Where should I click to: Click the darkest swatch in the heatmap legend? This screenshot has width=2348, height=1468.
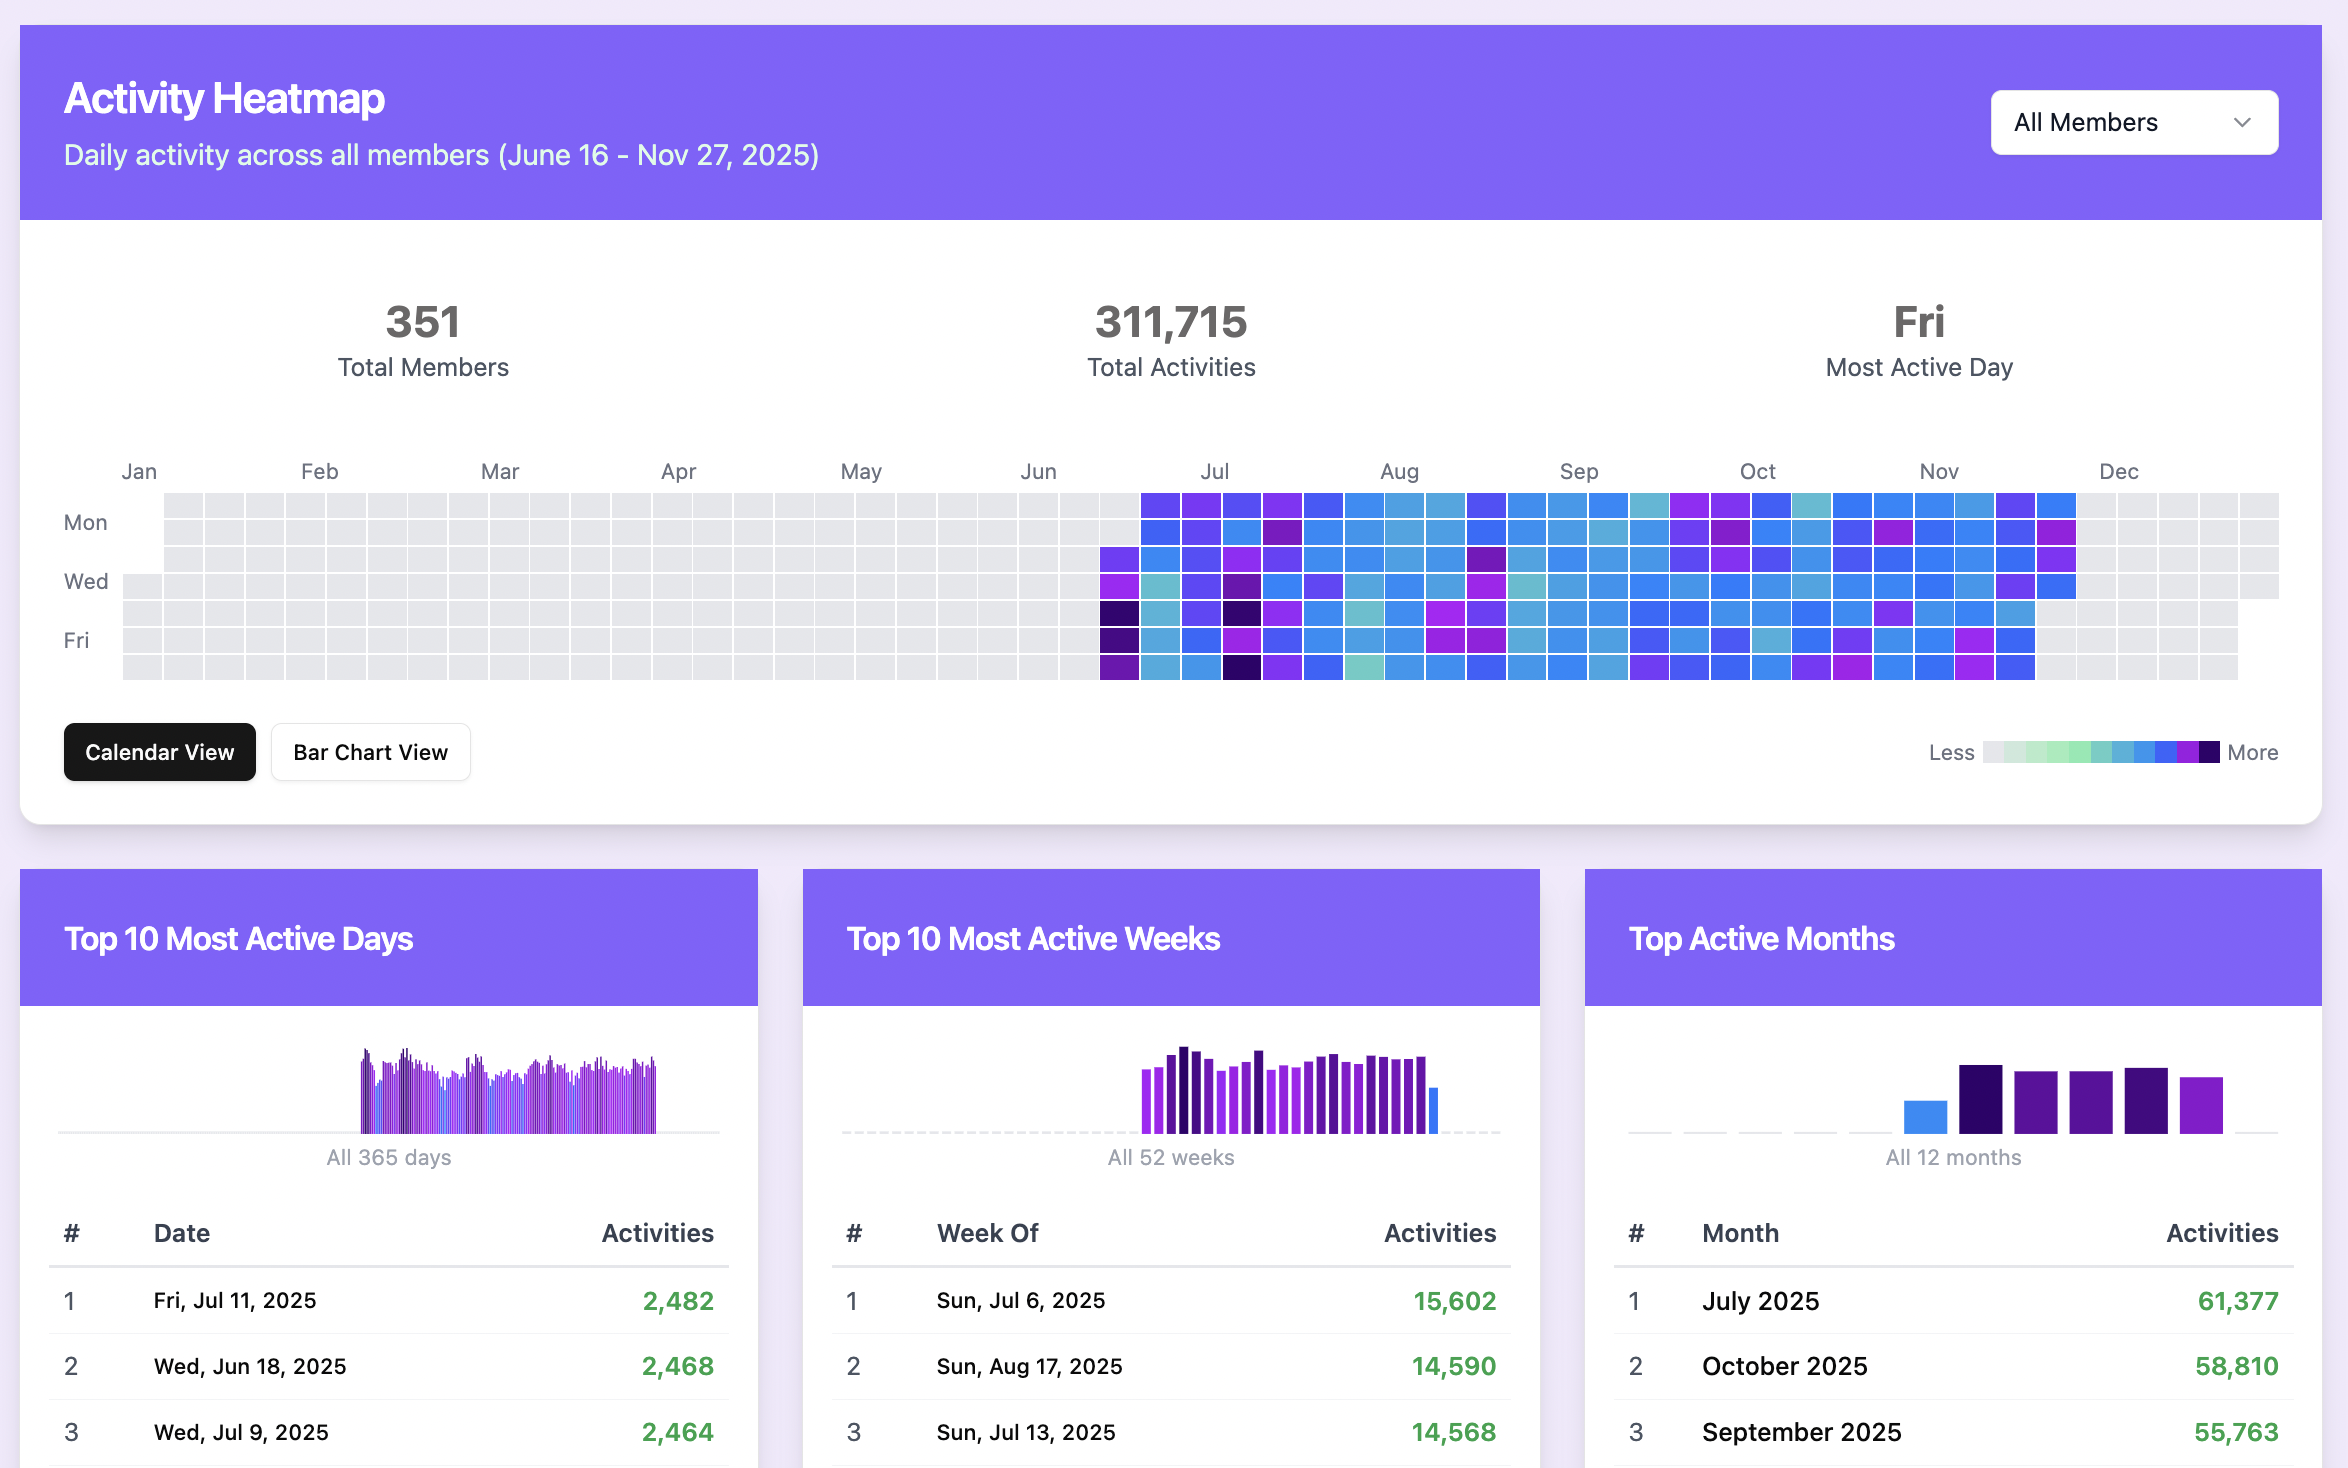pyautogui.click(x=2209, y=752)
